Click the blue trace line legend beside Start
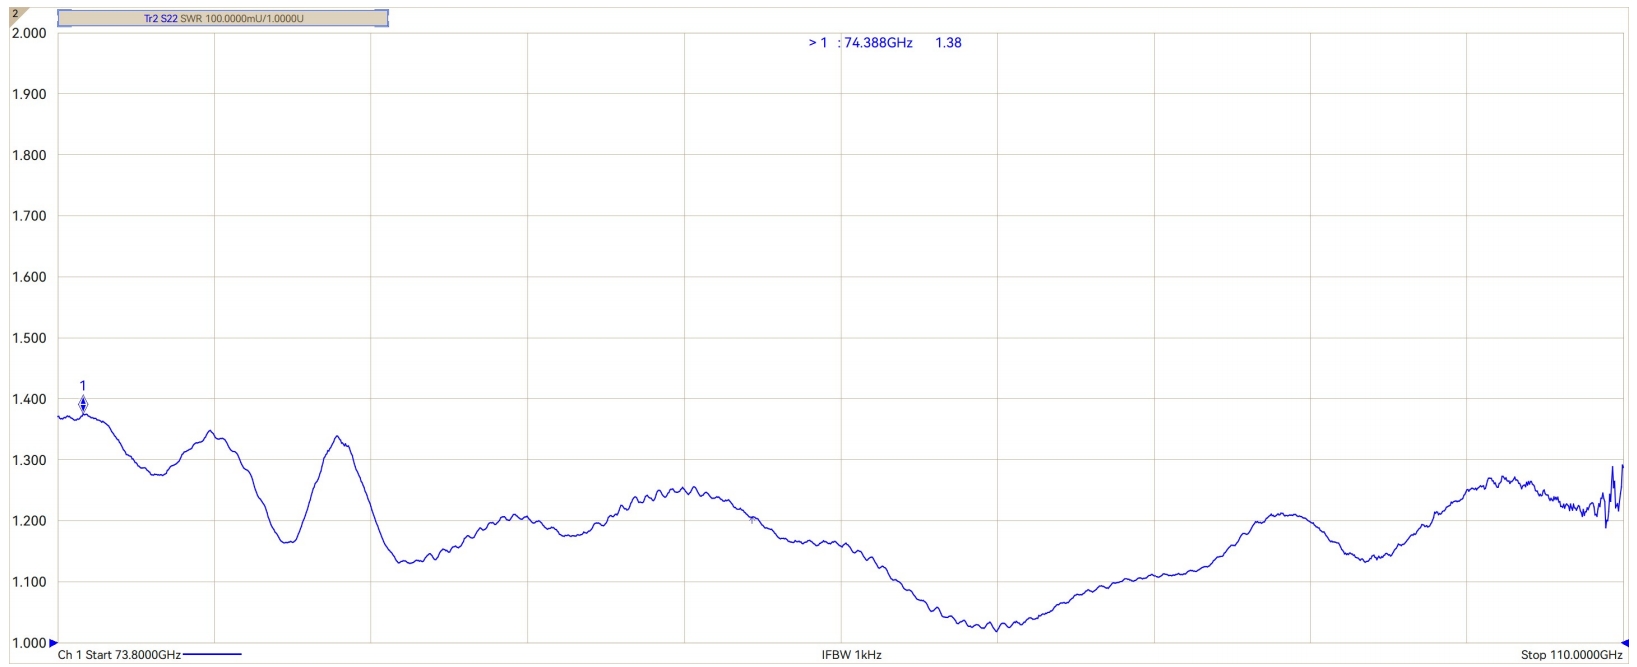Screen dimensions: 1637x667 point(212,655)
